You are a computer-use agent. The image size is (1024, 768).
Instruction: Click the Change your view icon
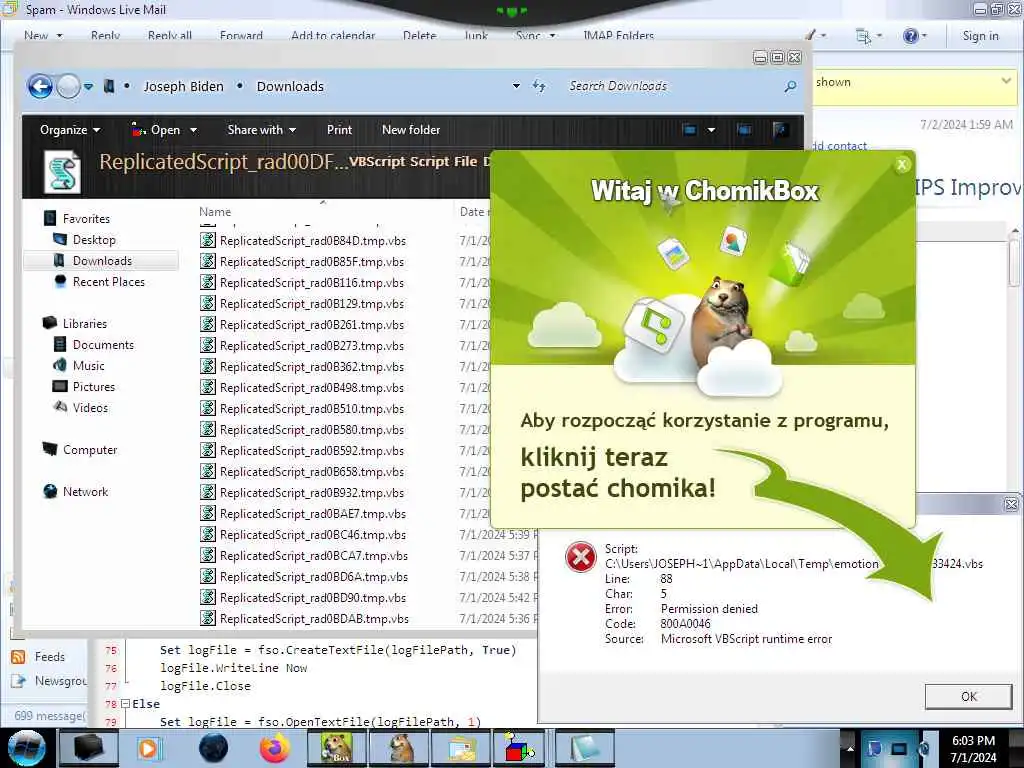pyautogui.click(x=690, y=130)
